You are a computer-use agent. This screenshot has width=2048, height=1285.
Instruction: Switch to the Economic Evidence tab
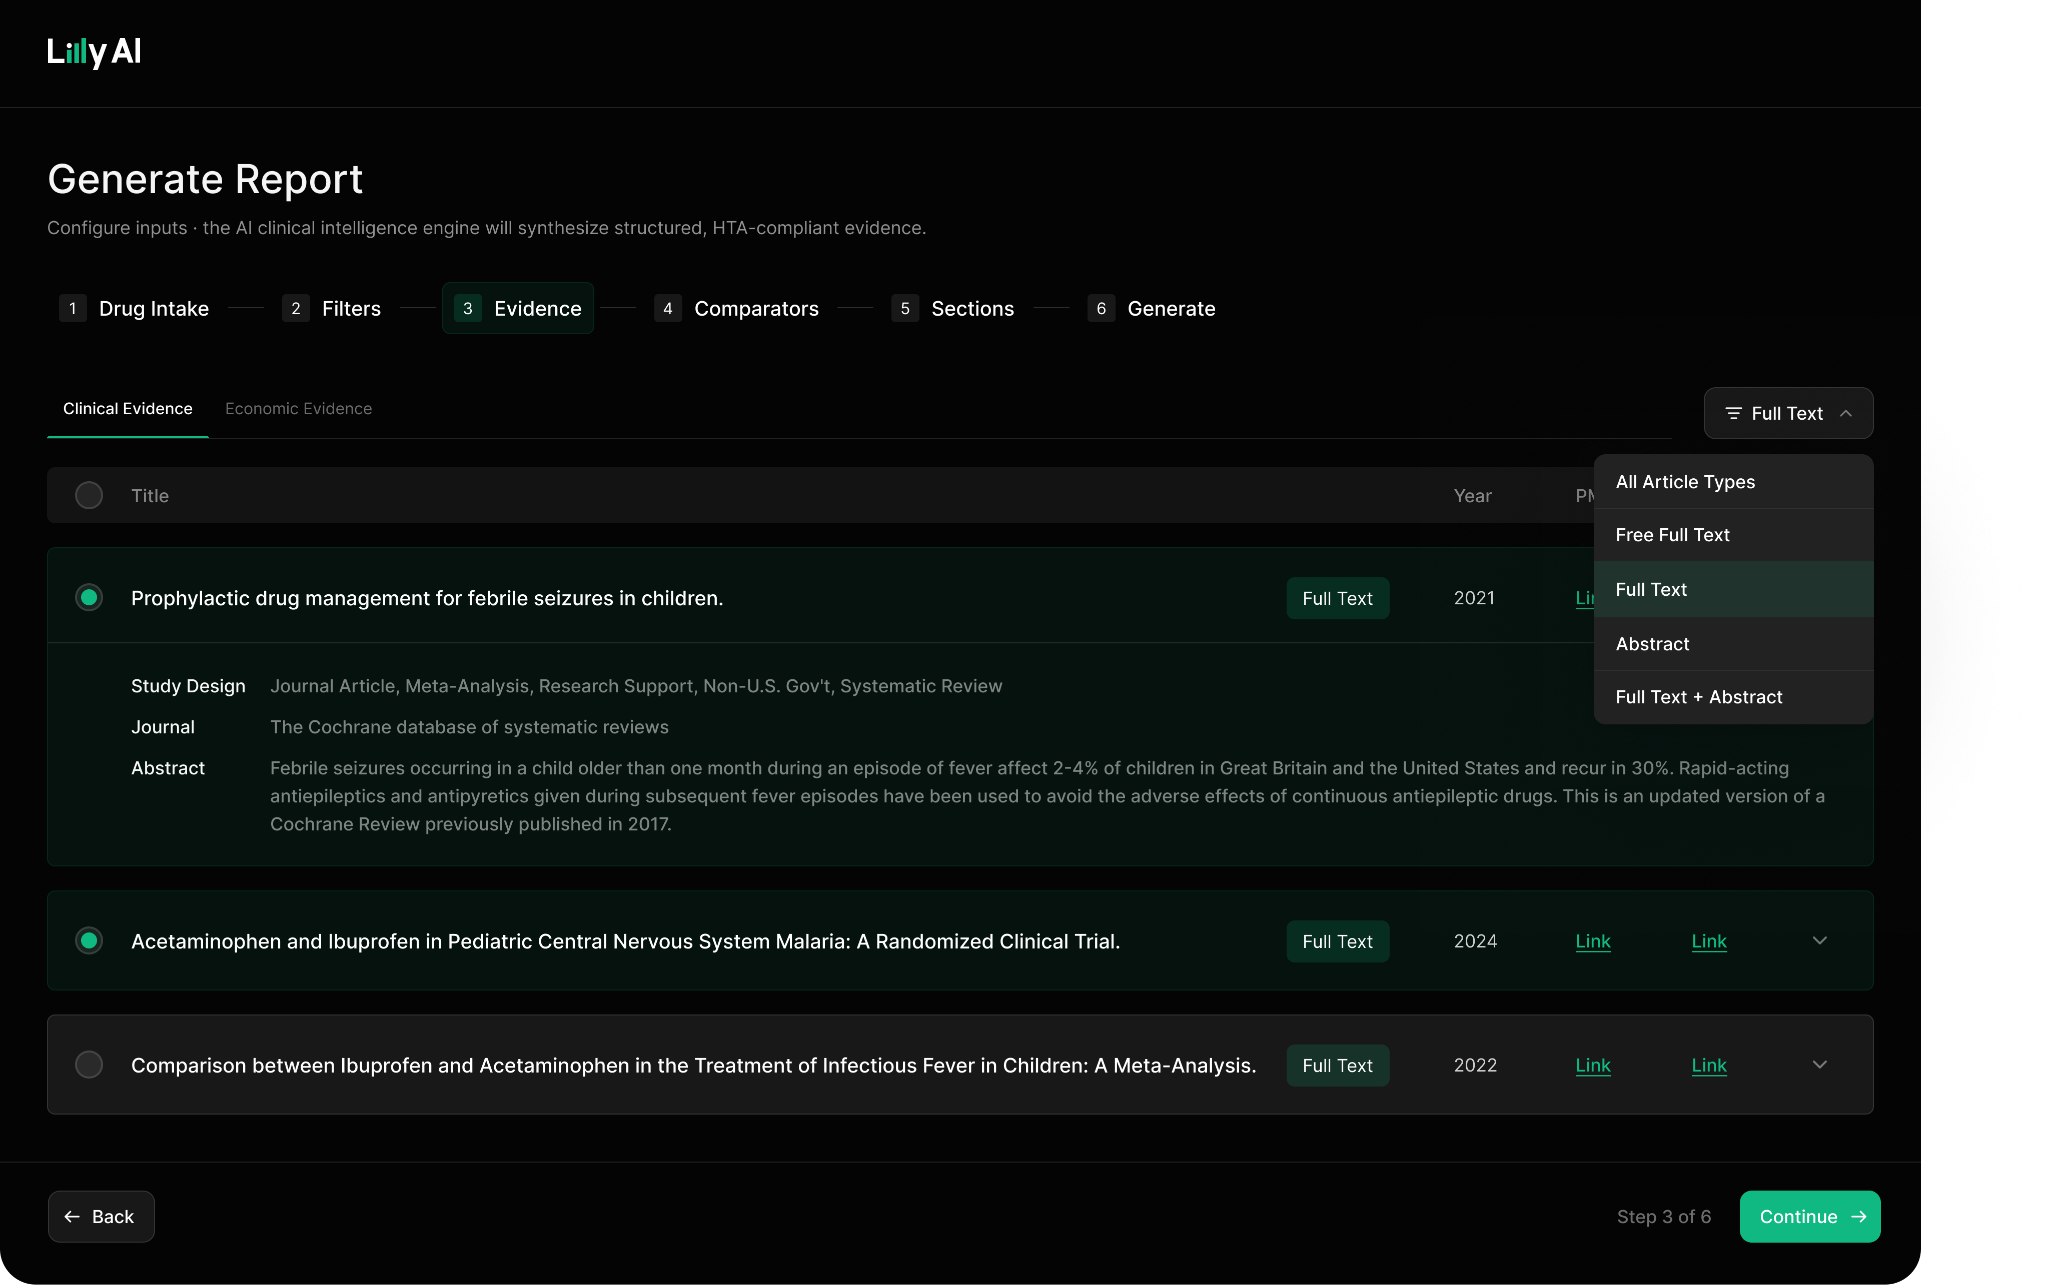click(x=298, y=409)
